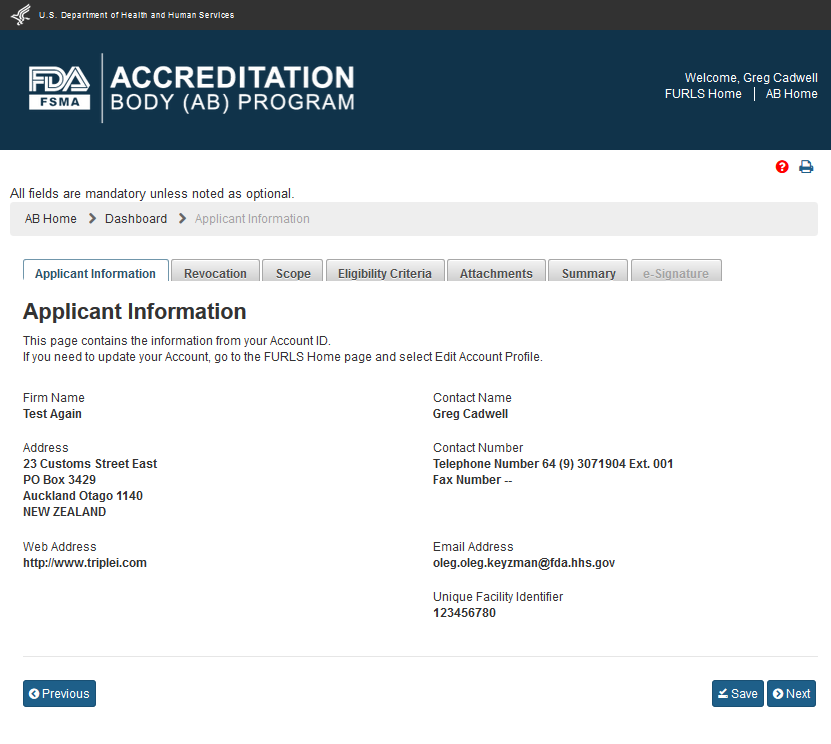The height and width of the screenshot is (744, 831).
Task: Open the Revocation tab
Action: pos(215,273)
